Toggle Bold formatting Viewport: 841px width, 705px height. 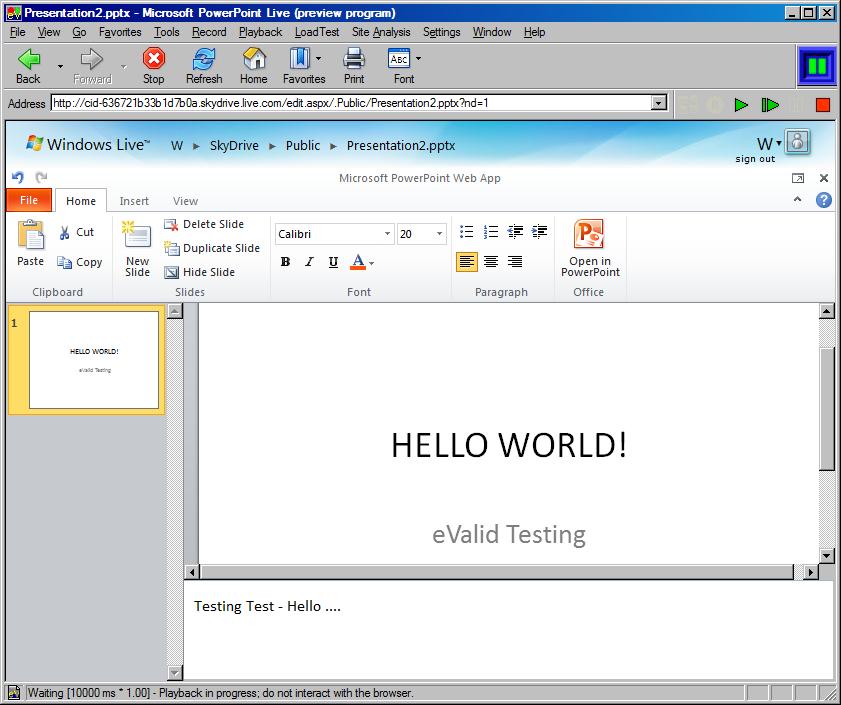click(285, 262)
